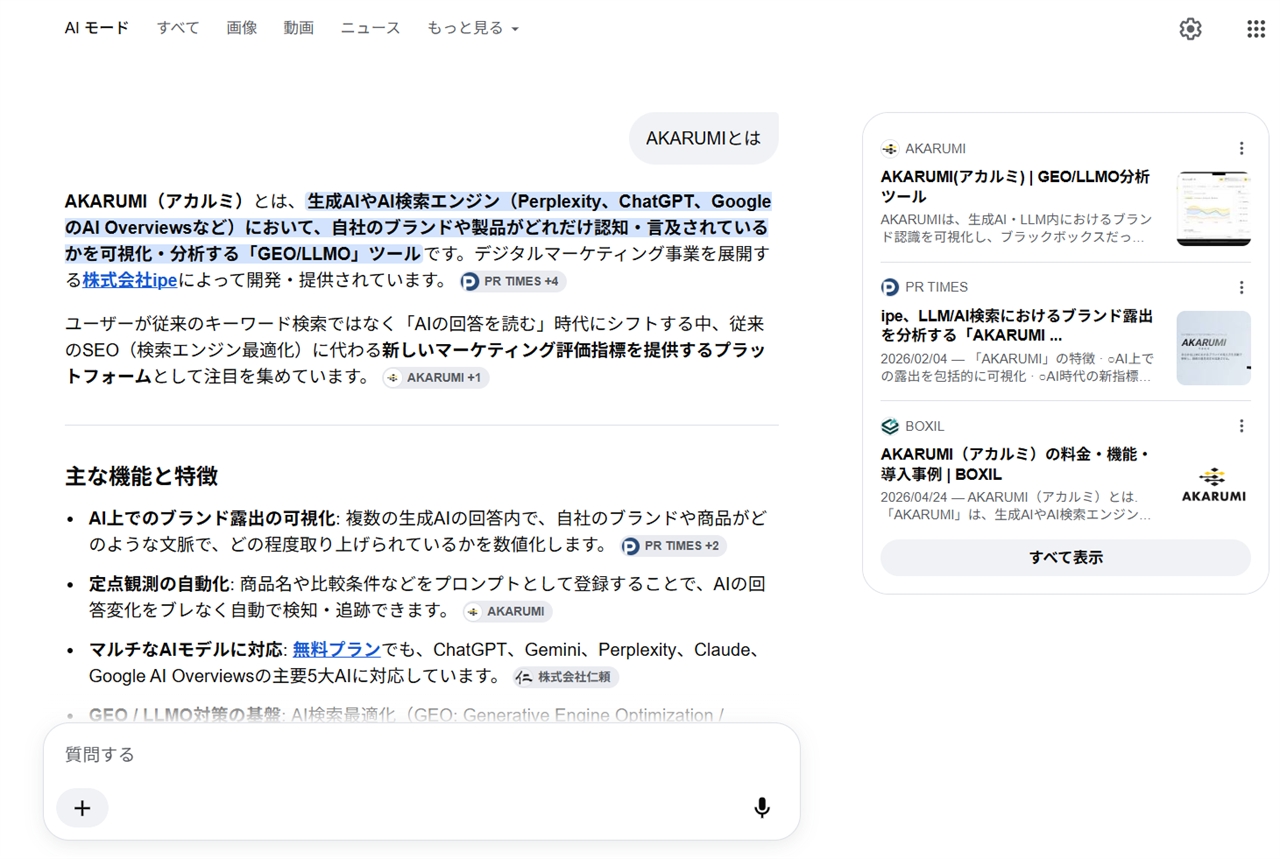Open AKARUMI（アカルミ）の料金・機能 BOXIL result
The width and height of the screenshot is (1280, 859).
1015,464
